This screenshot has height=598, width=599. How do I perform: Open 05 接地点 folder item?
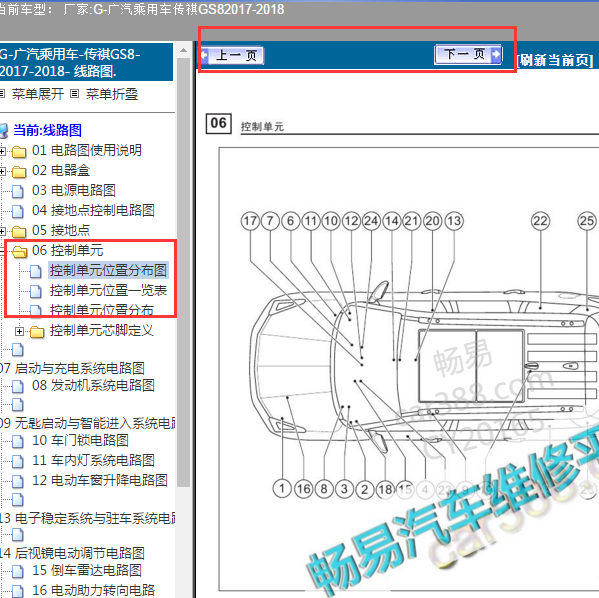(61, 230)
